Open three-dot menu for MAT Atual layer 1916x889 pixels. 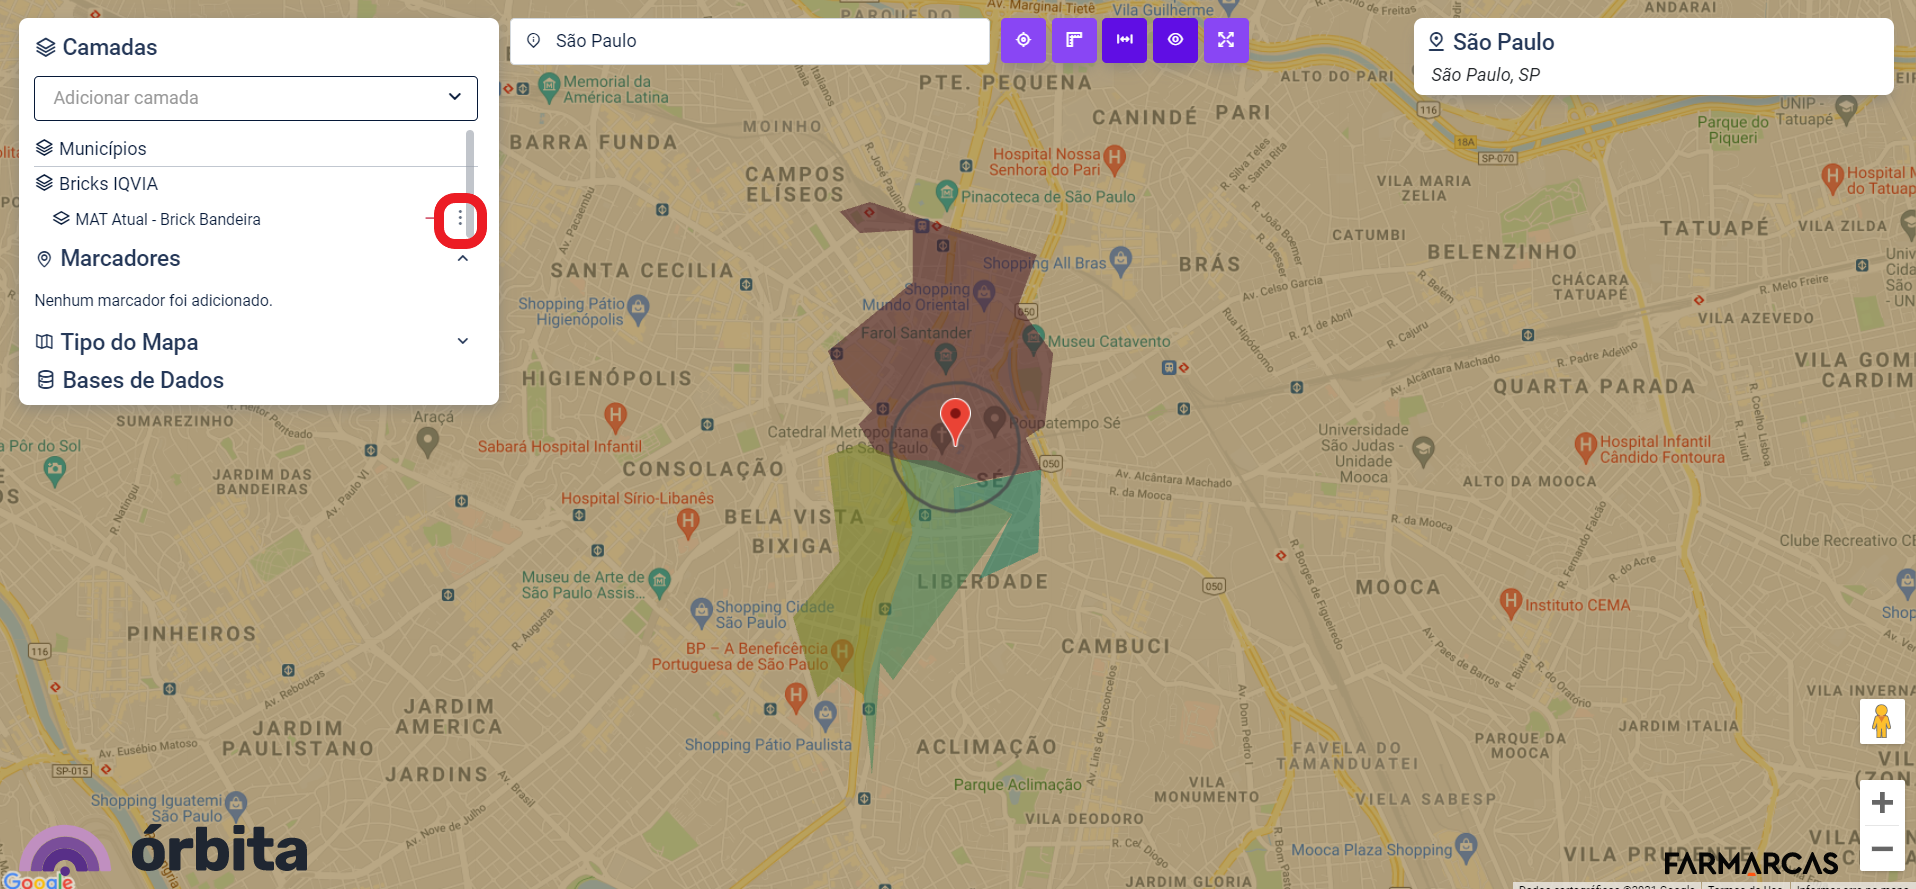tap(460, 219)
